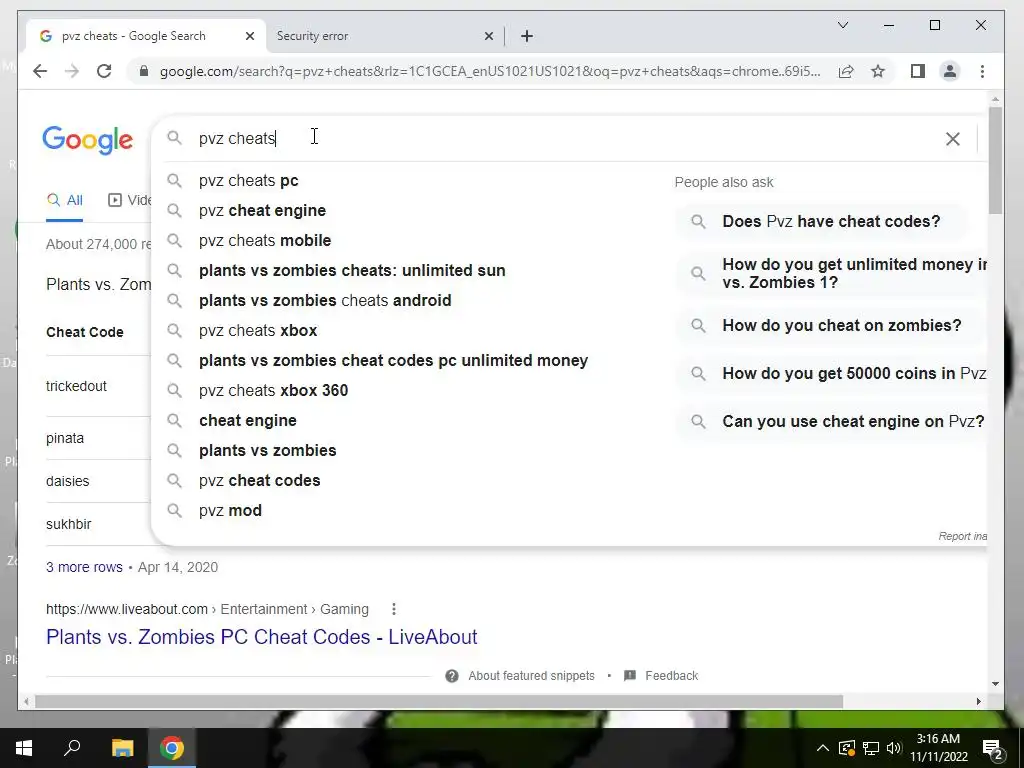Click the URL address bar
The image size is (1024, 768).
pos(490,71)
